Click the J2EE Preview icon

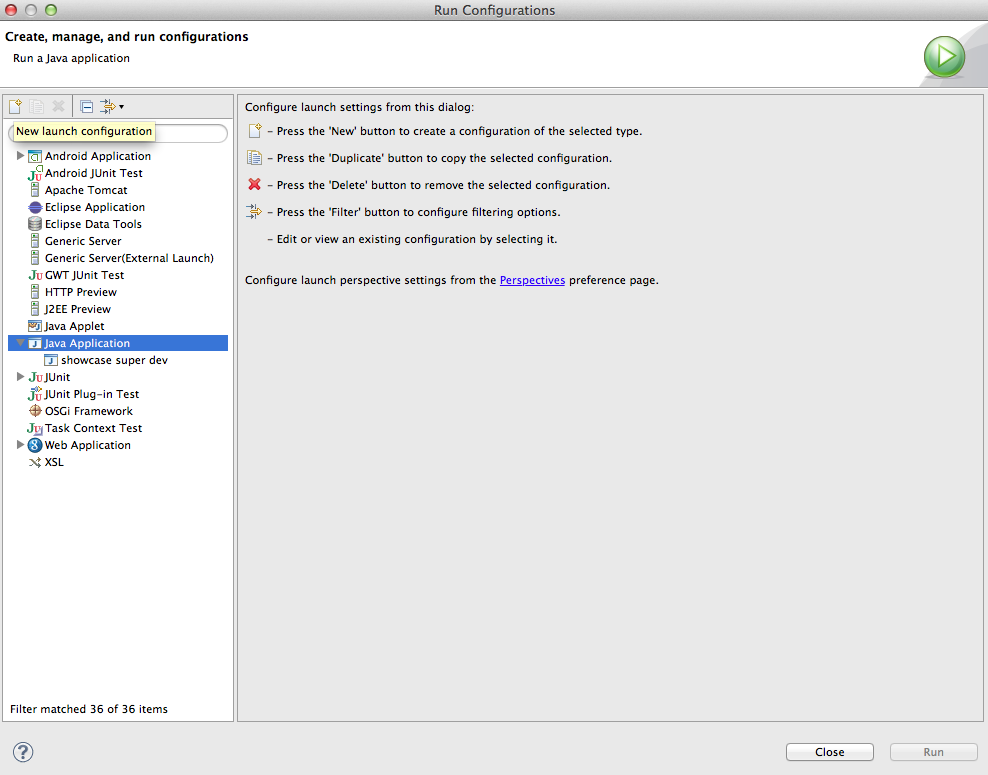(x=35, y=309)
